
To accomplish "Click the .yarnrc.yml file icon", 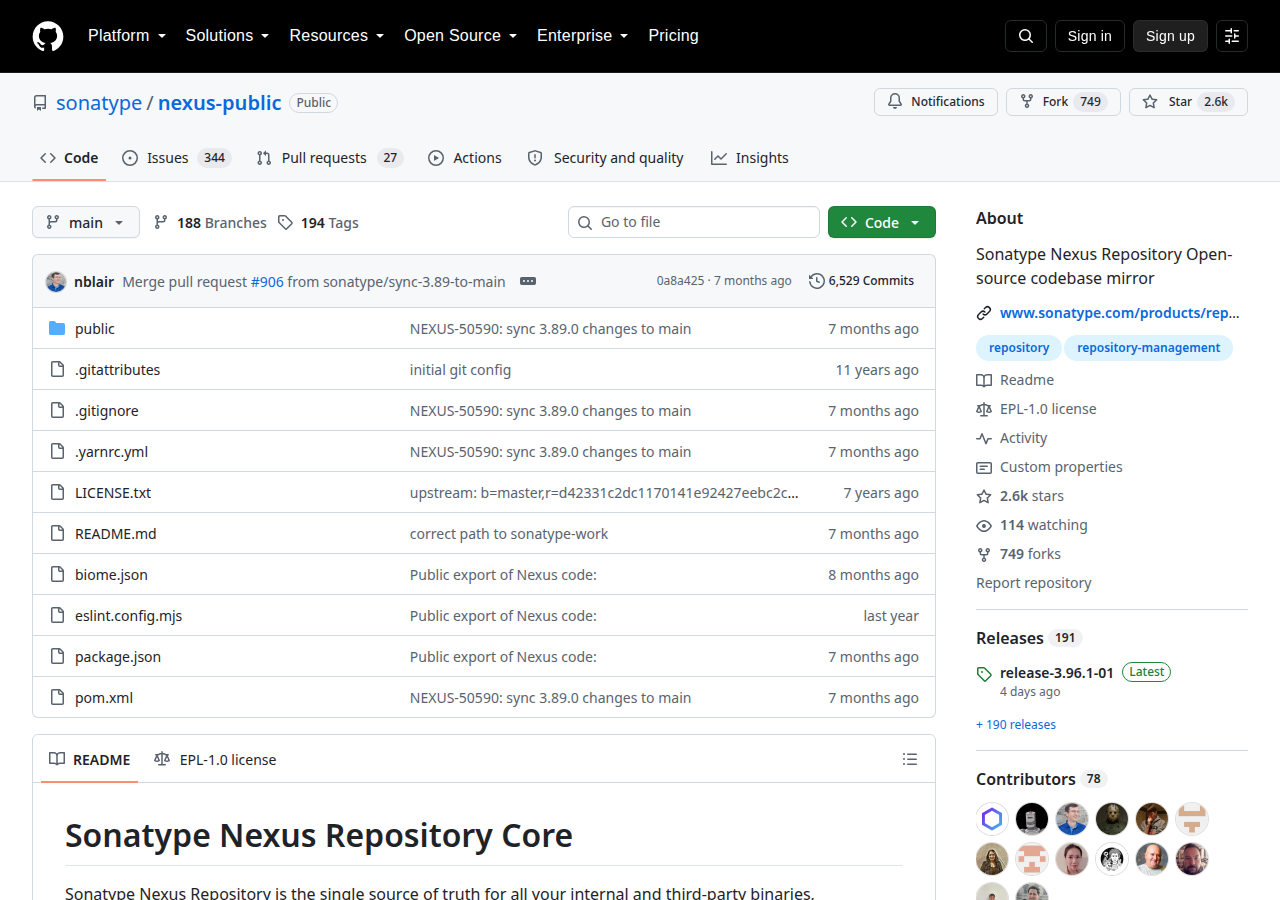I will [57, 452].
